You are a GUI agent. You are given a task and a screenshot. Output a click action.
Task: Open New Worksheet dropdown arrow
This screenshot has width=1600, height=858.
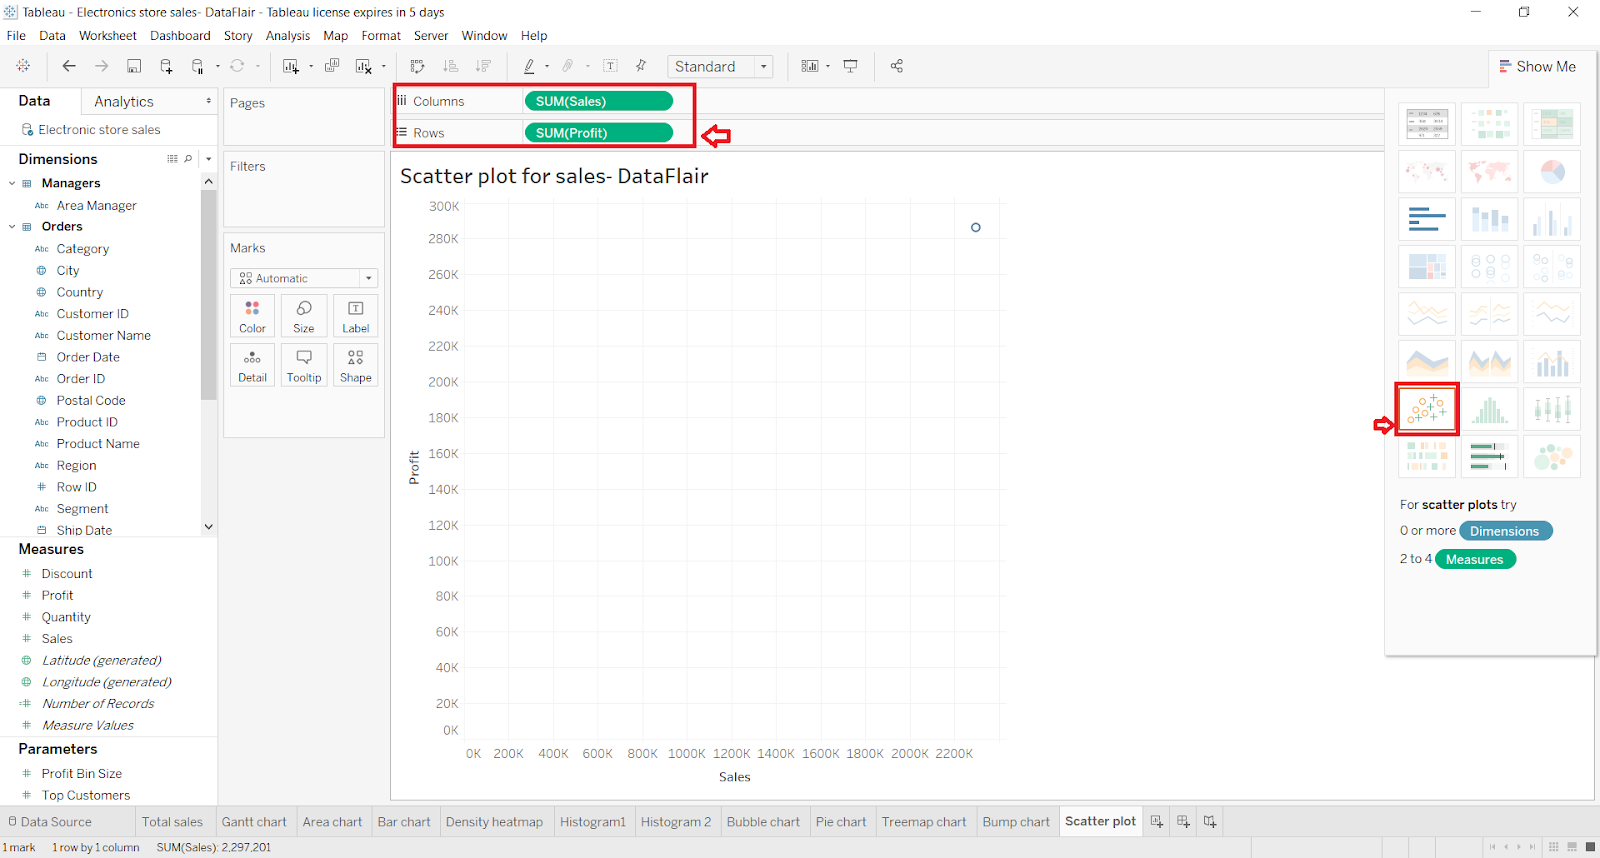click(311, 66)
